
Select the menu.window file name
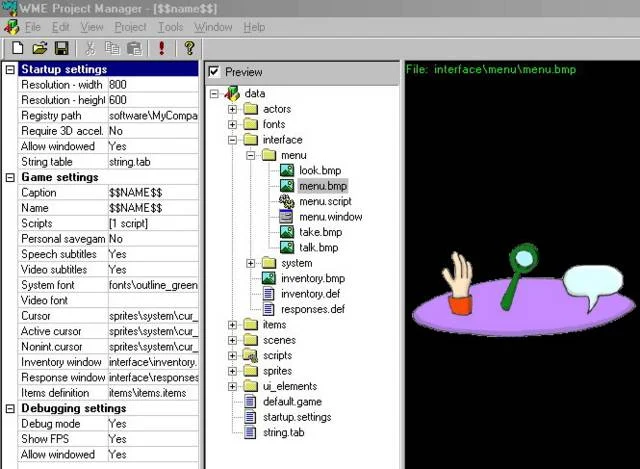331,216
